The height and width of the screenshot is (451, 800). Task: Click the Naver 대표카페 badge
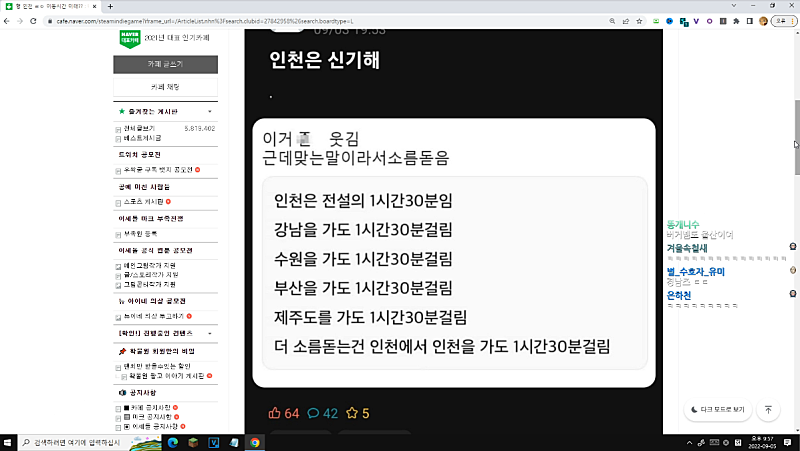click(x=130, y=38)
